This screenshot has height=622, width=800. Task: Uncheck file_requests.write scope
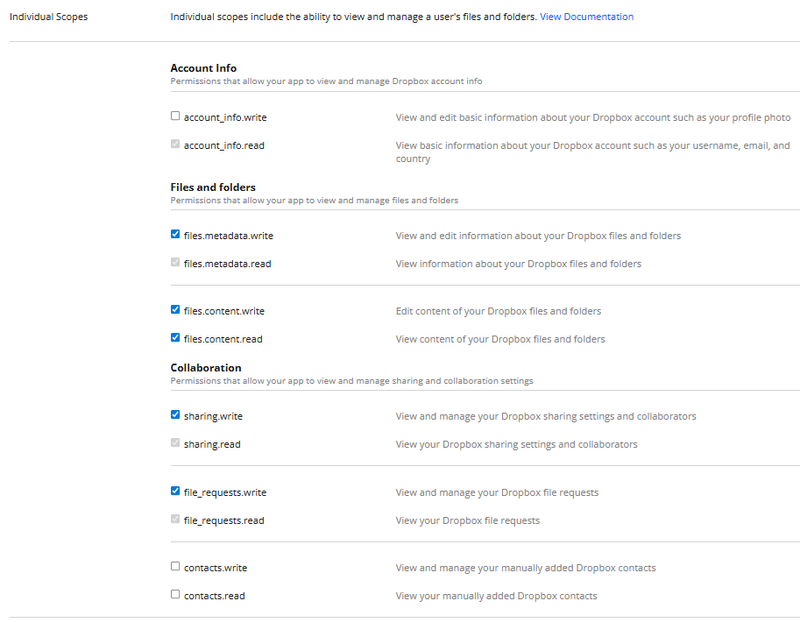176,491
